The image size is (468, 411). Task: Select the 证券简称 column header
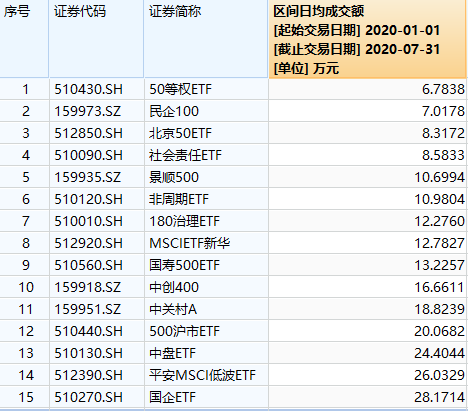206,39
